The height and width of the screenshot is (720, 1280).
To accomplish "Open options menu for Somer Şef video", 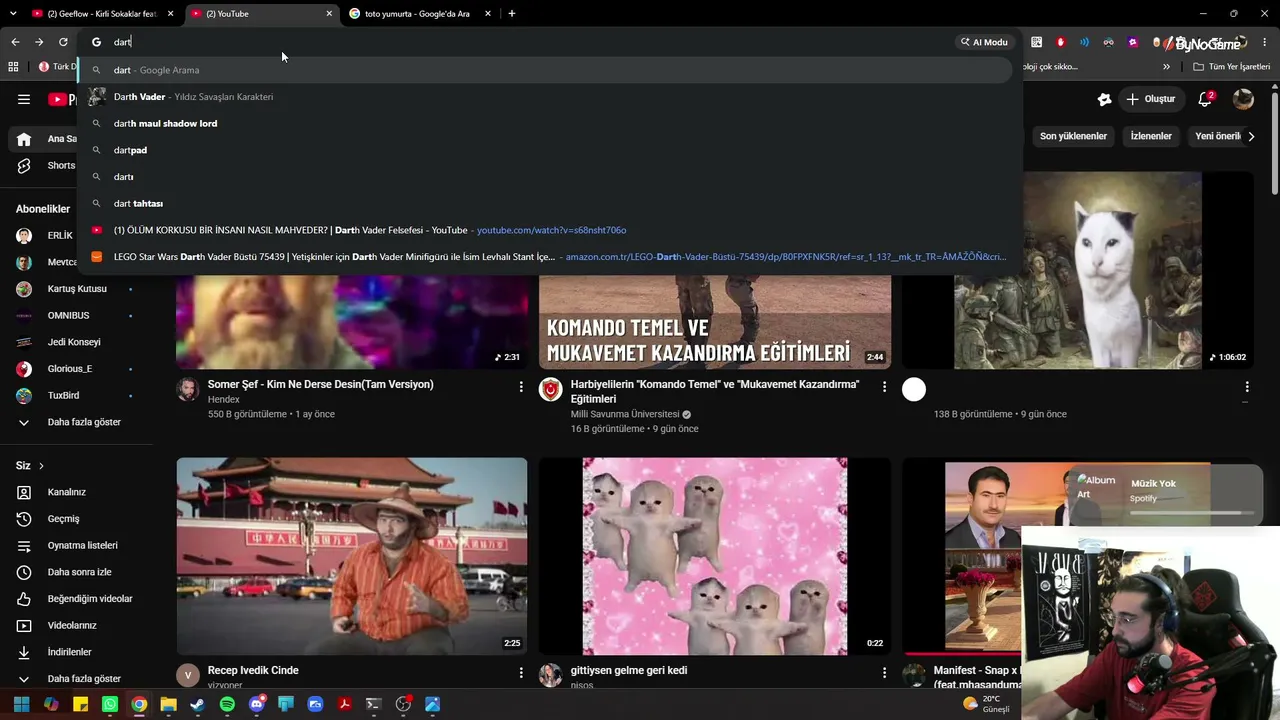I will point(521,386).
